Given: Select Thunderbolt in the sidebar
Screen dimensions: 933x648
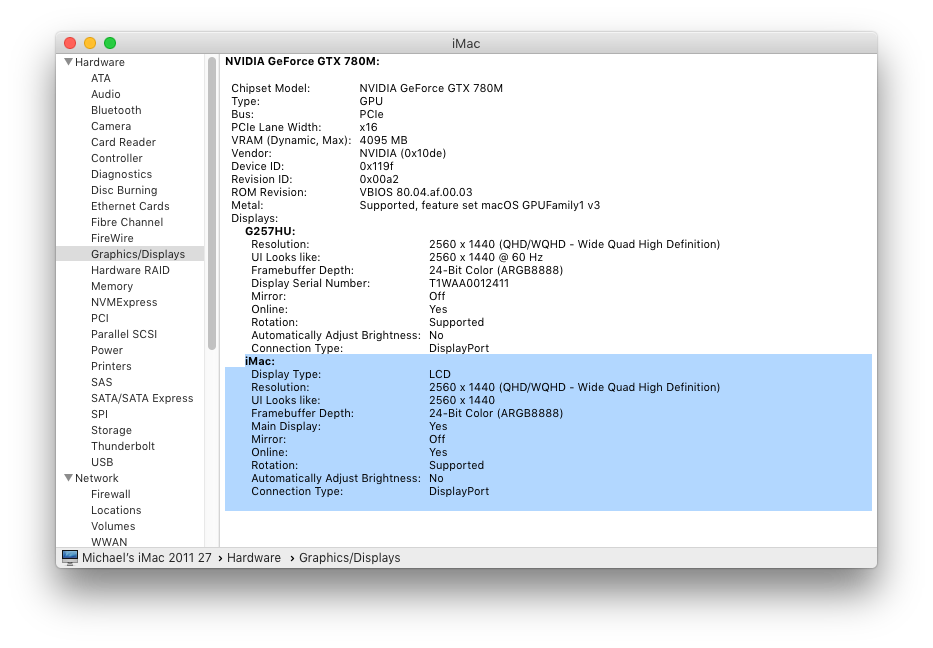Looking at the screenshot, I should point(123,446).
